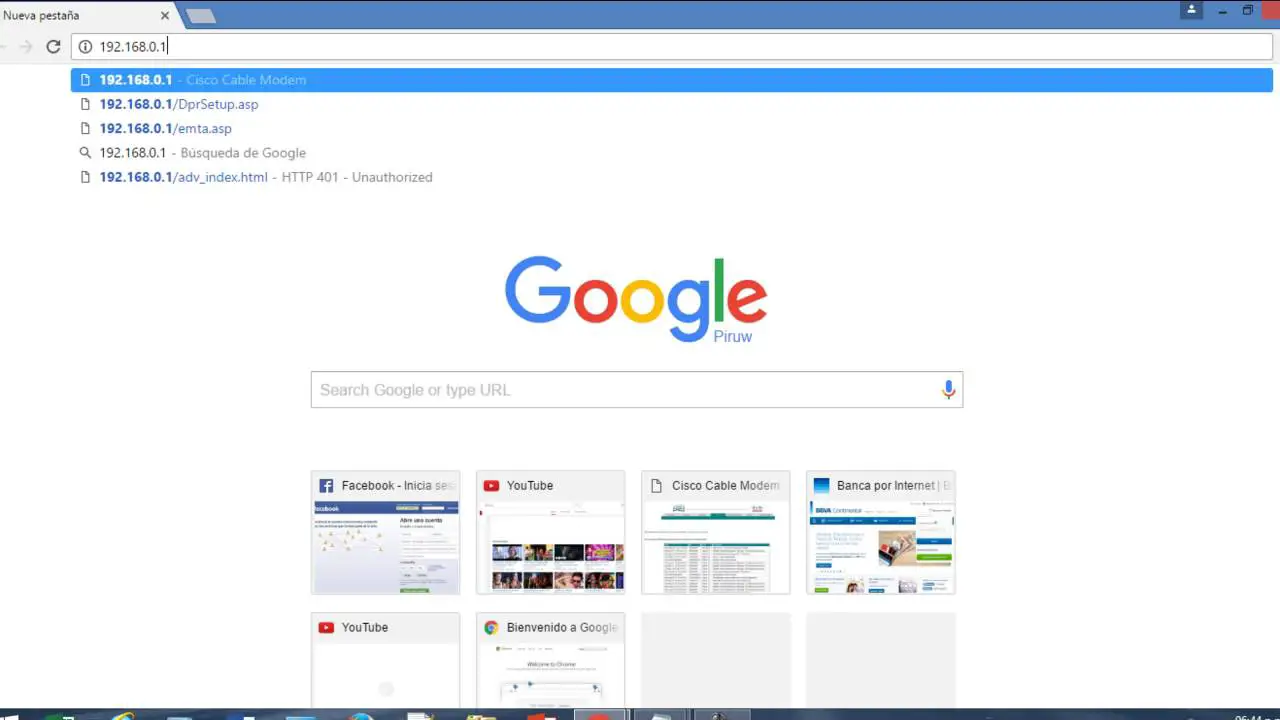
Task: Open a new tab with the new-tab button
Action: click(x=201, y=16)
